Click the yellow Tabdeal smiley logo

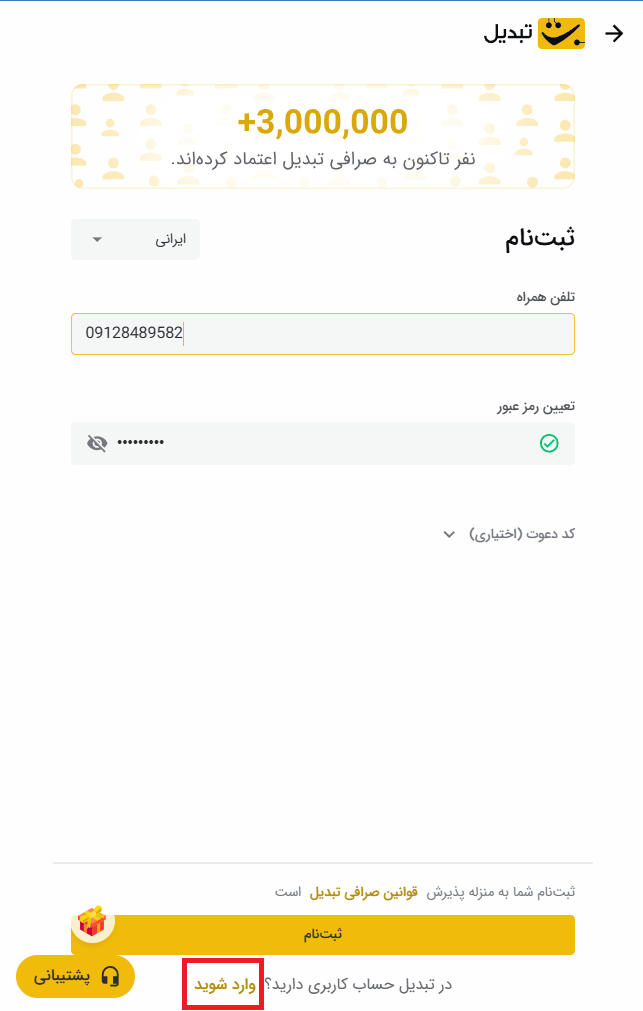point(561,34)
